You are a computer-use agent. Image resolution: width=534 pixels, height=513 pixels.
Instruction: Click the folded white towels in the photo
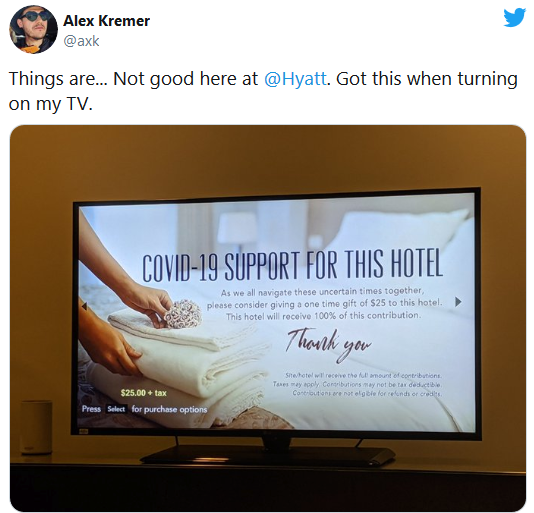point(191,354)
